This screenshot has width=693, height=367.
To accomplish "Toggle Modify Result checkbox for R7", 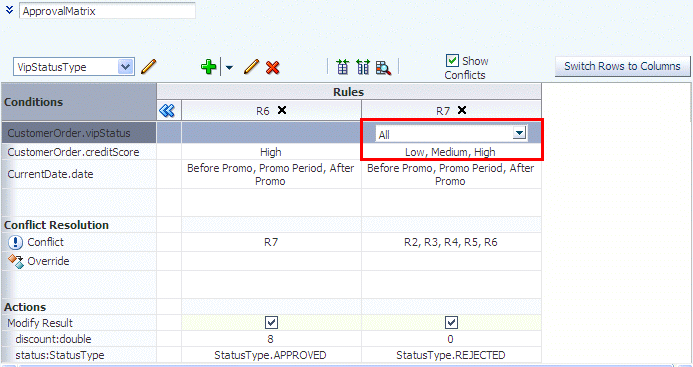I will [451, 323].
